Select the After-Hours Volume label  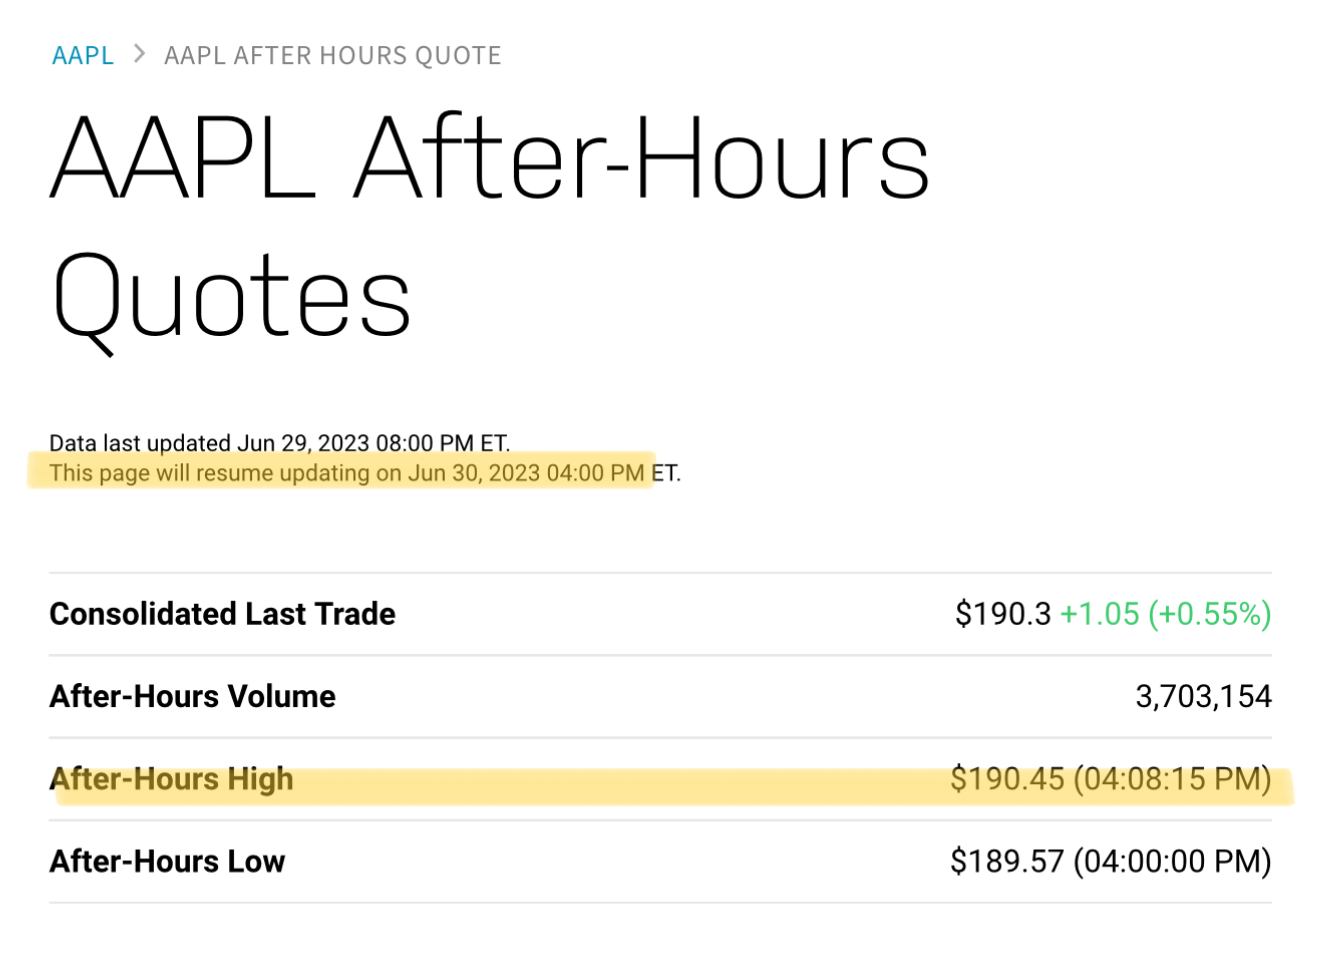pyautogui.click(x=193, y=696)
